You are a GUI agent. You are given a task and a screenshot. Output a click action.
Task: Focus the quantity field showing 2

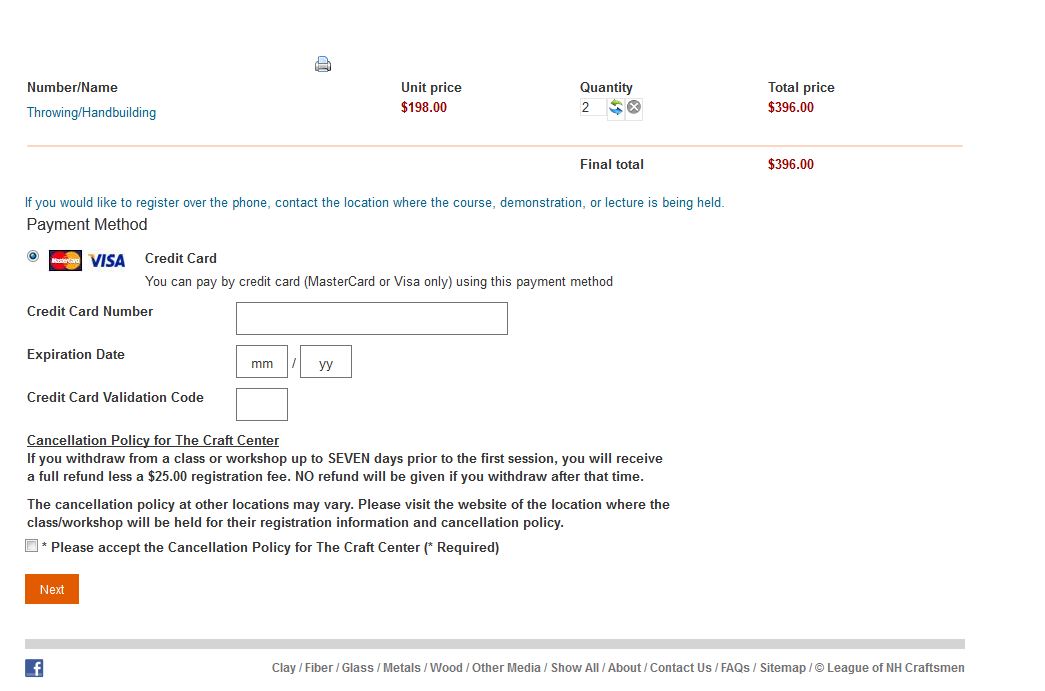[x=592, y=107]
